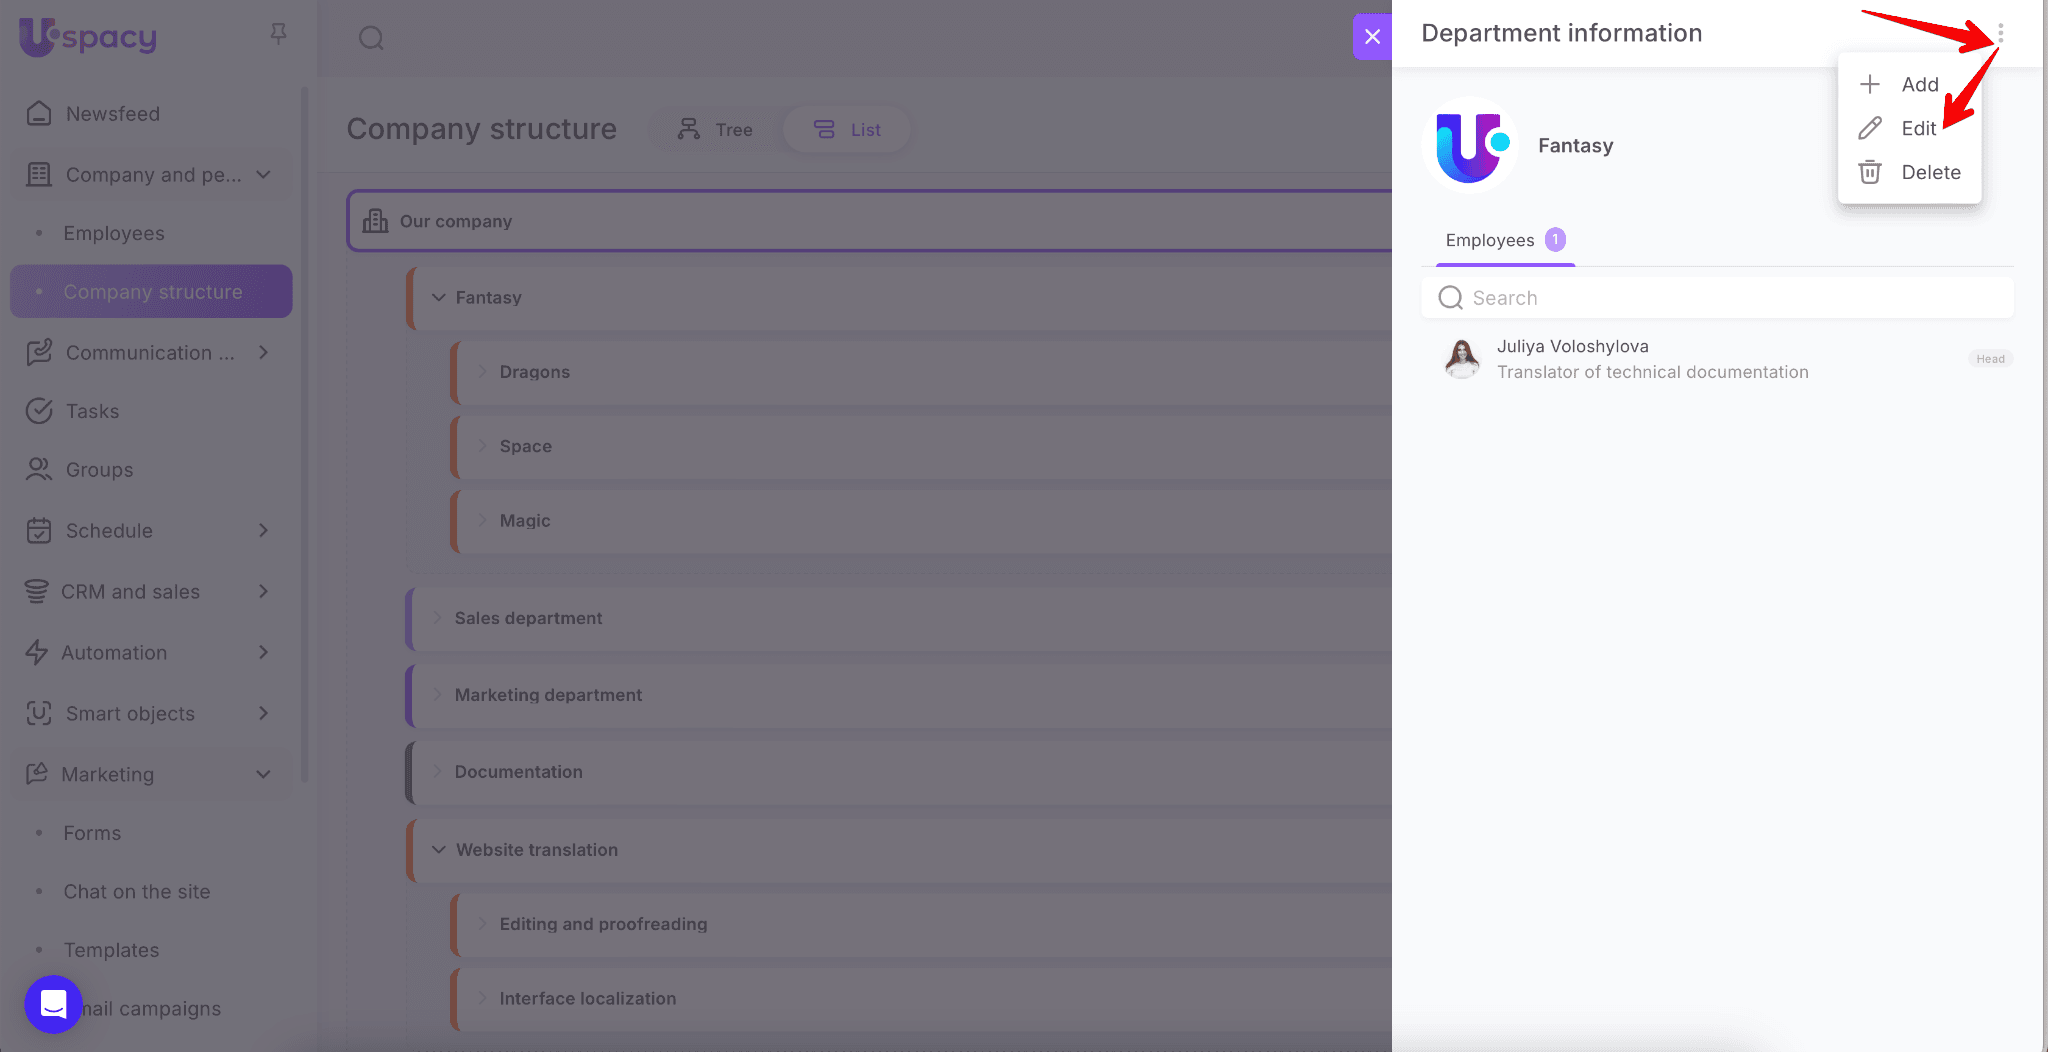This screenshot has height=1052, width=2048.
Task: Click the Fantasy department avatar
Action: [1469, 146]
